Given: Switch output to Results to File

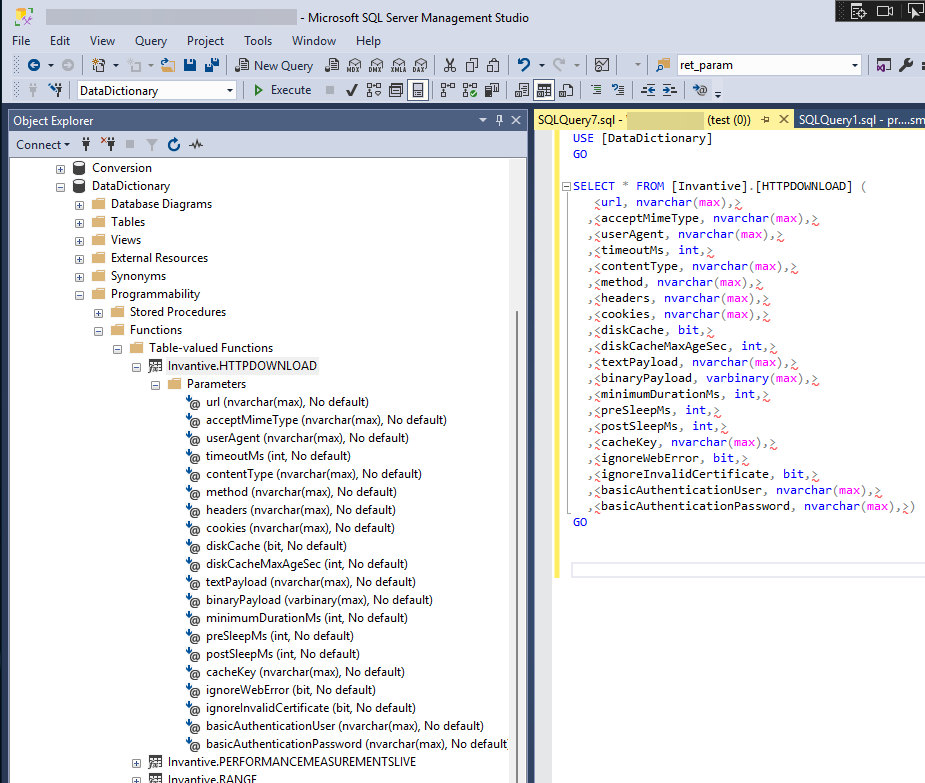Looking at the screenshot, I should click(566, 90).
